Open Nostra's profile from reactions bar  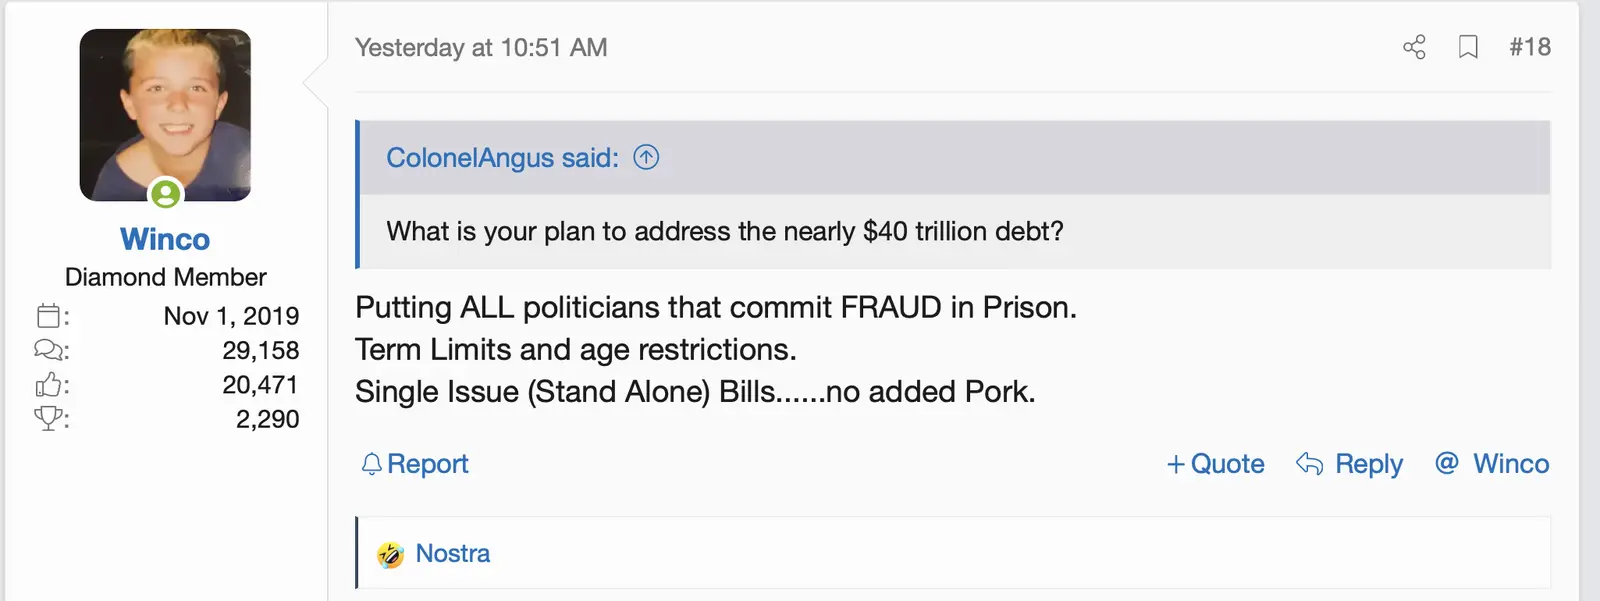coord(453,554)
